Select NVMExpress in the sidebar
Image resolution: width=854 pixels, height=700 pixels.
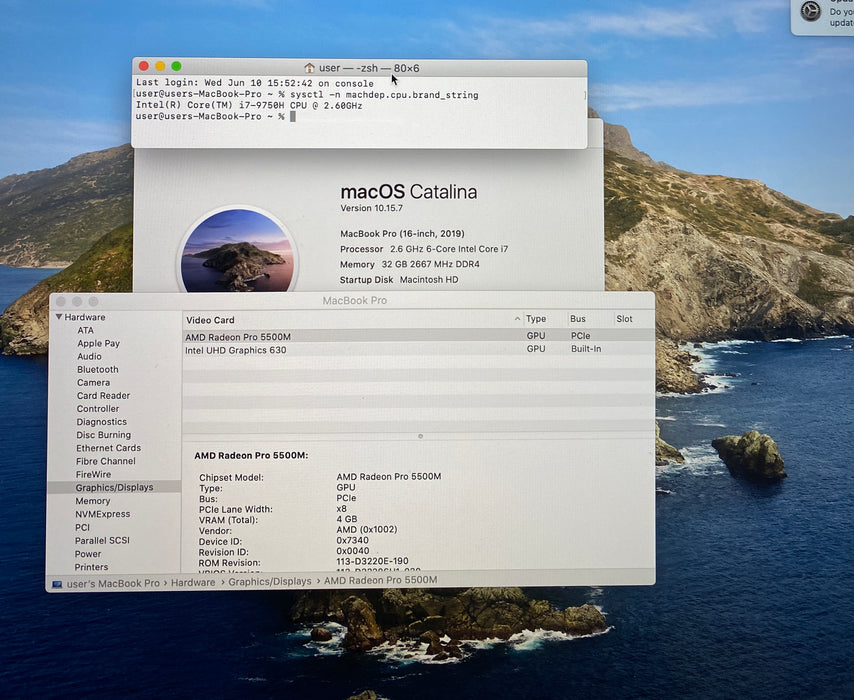[102, 514]
